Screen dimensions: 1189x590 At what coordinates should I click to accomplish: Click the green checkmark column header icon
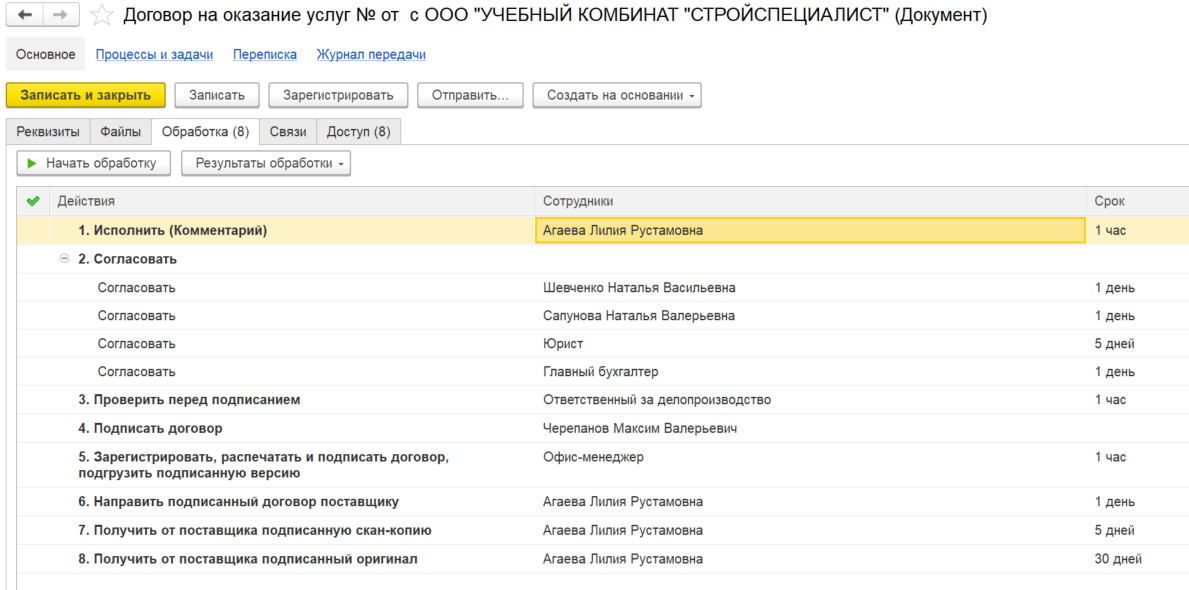(33, 201)
